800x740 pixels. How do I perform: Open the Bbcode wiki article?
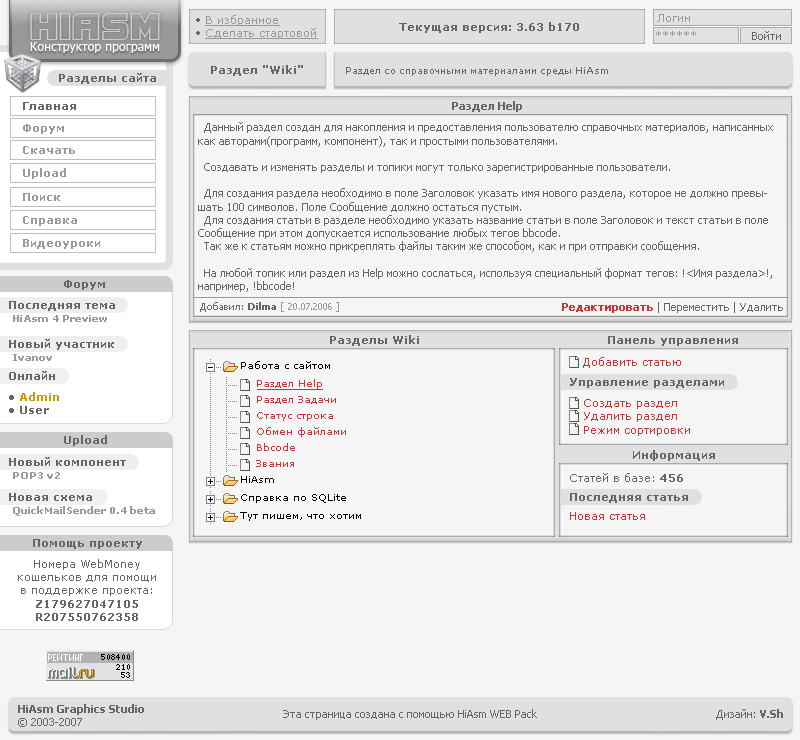point(276,448)
